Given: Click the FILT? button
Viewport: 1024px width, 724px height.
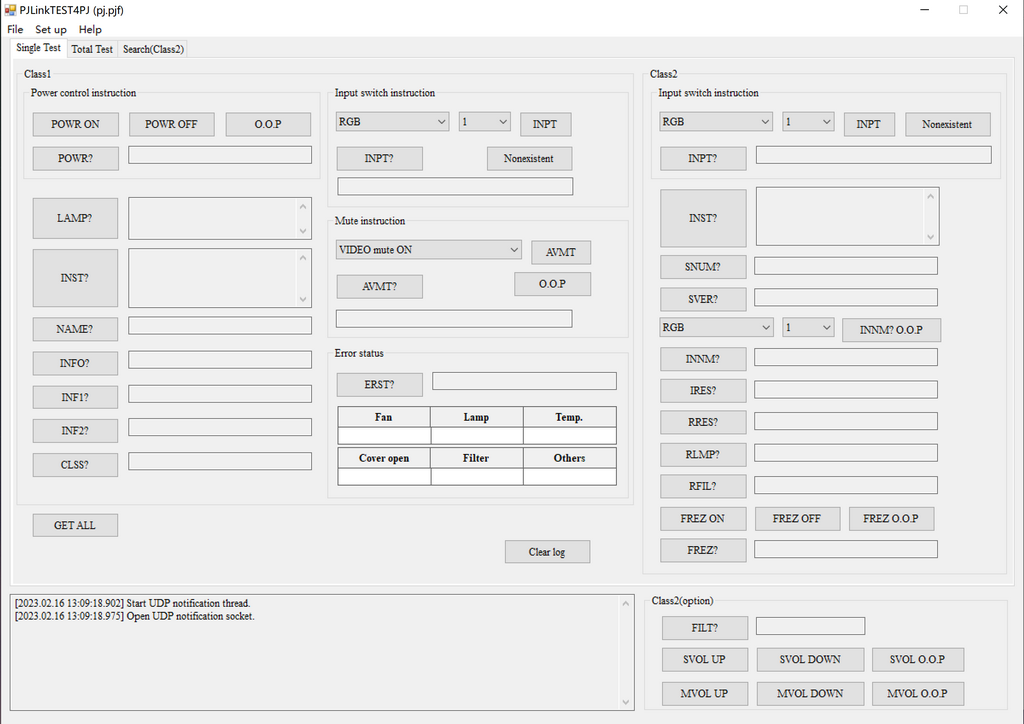Looking at the screenshot, I should [705, 628].
